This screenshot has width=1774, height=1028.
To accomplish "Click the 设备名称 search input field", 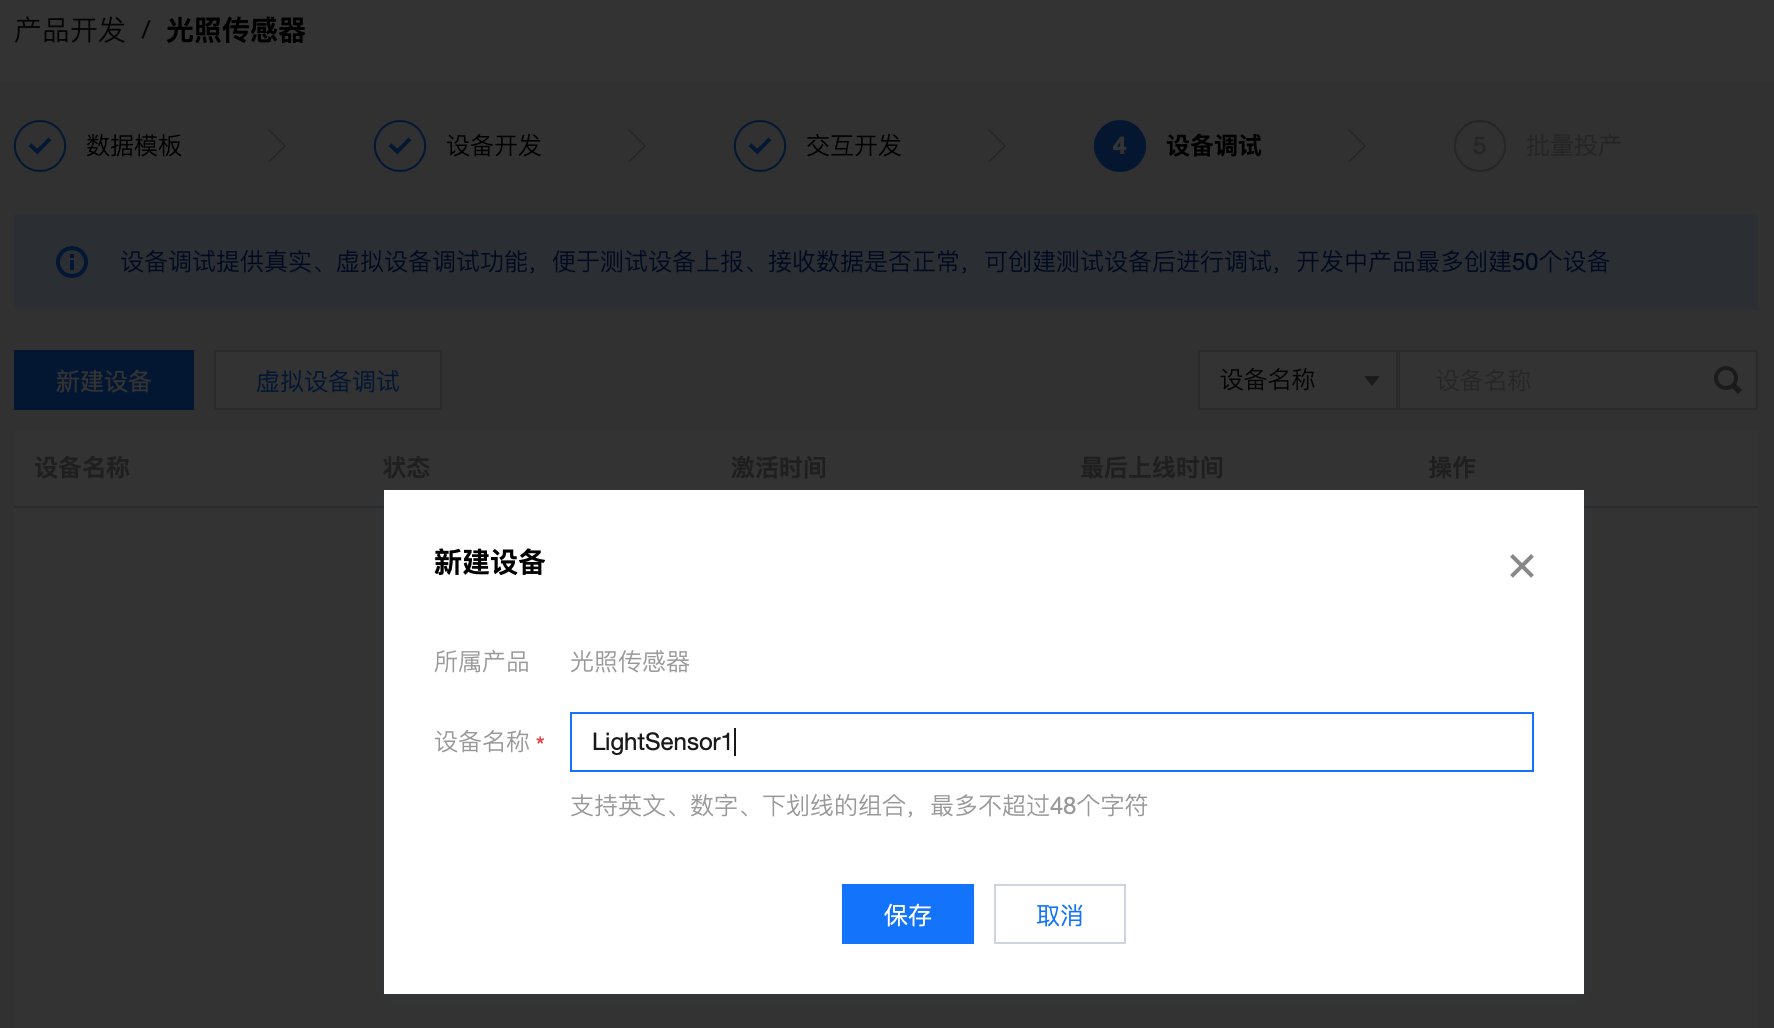I will pos(1555,380).
